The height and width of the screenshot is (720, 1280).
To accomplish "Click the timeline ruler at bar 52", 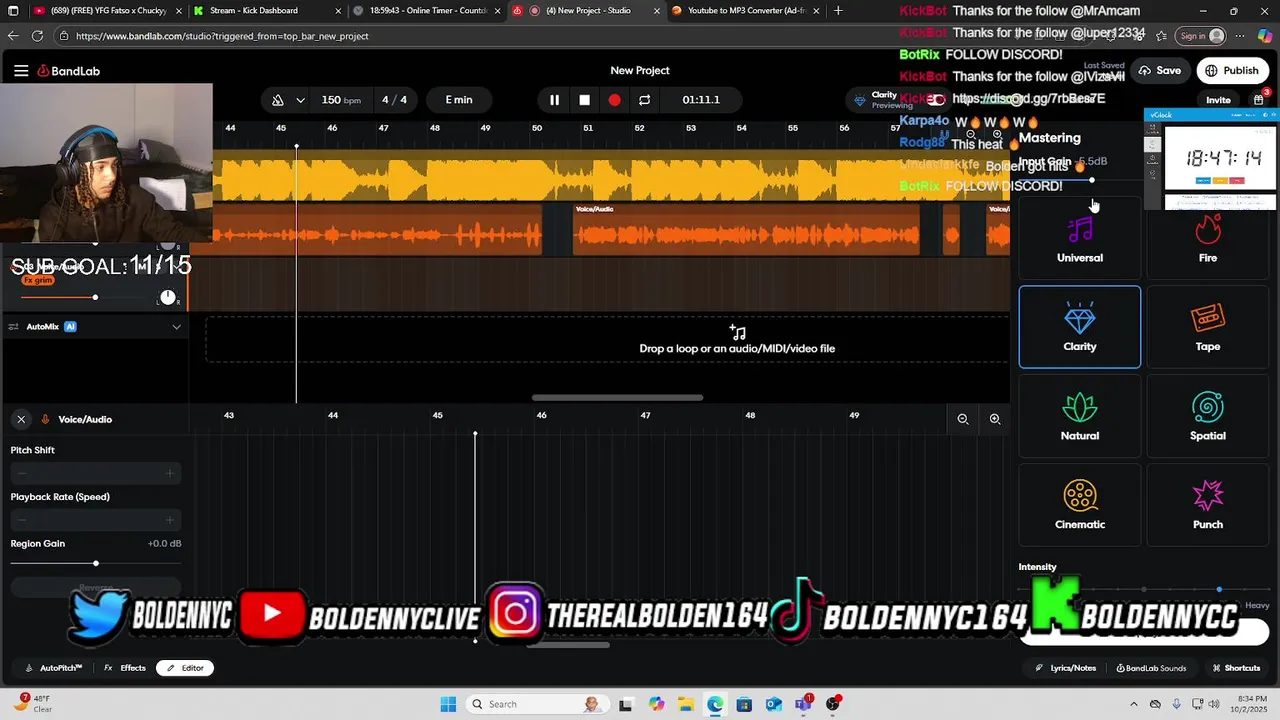I will [x=639, y=128].
